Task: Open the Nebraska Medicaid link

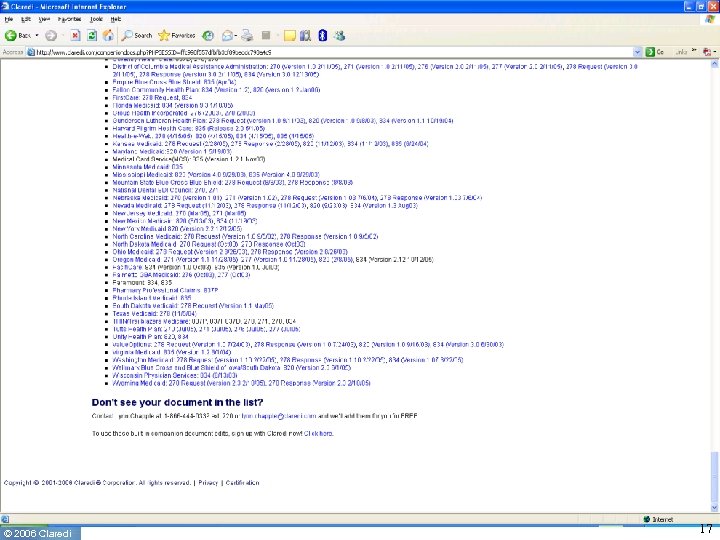Action: click(x=297, y=197)
